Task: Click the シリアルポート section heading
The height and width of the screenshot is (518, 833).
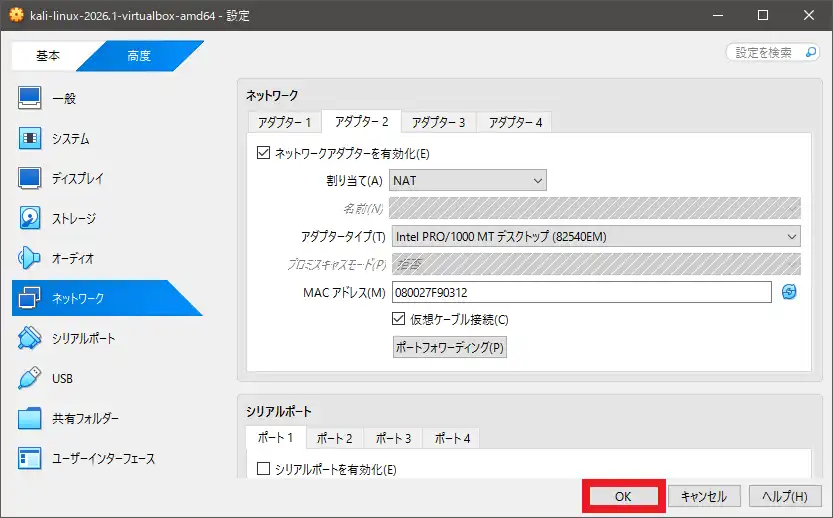Action: 278,411
